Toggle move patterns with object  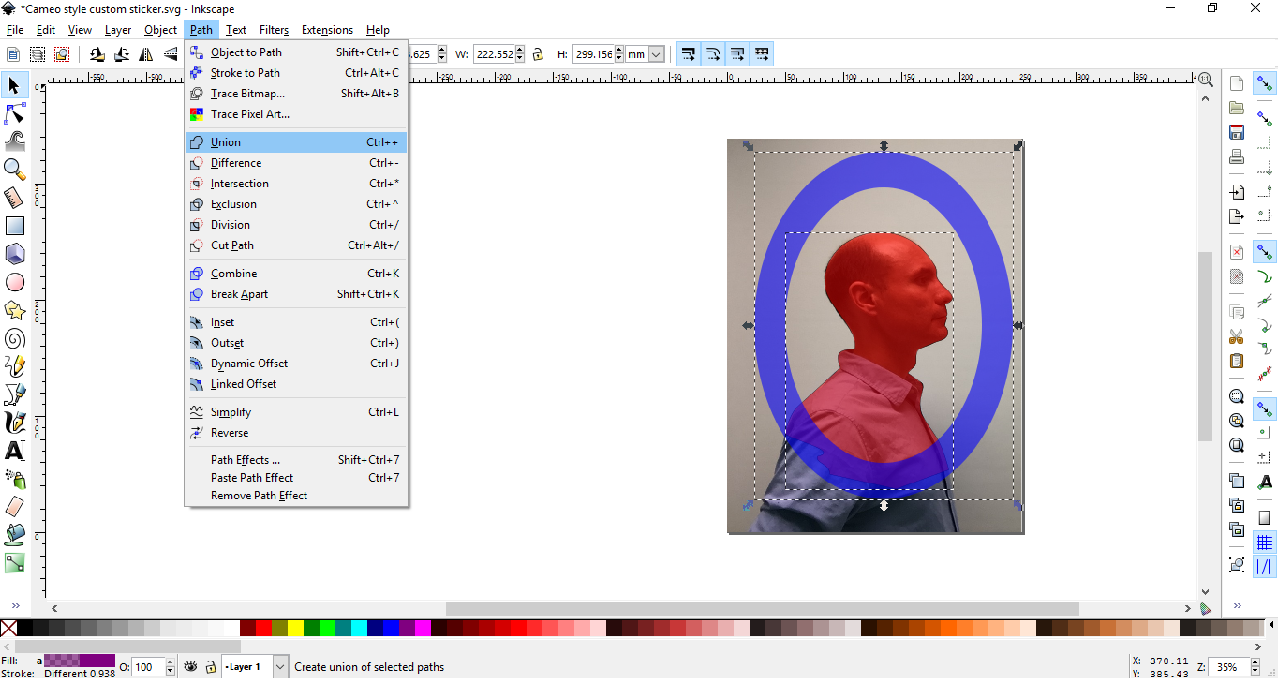point(762,54)
